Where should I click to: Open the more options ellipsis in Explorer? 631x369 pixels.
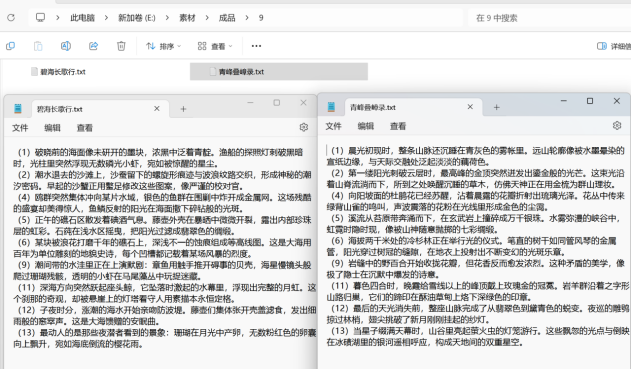[x=256, y=46]
